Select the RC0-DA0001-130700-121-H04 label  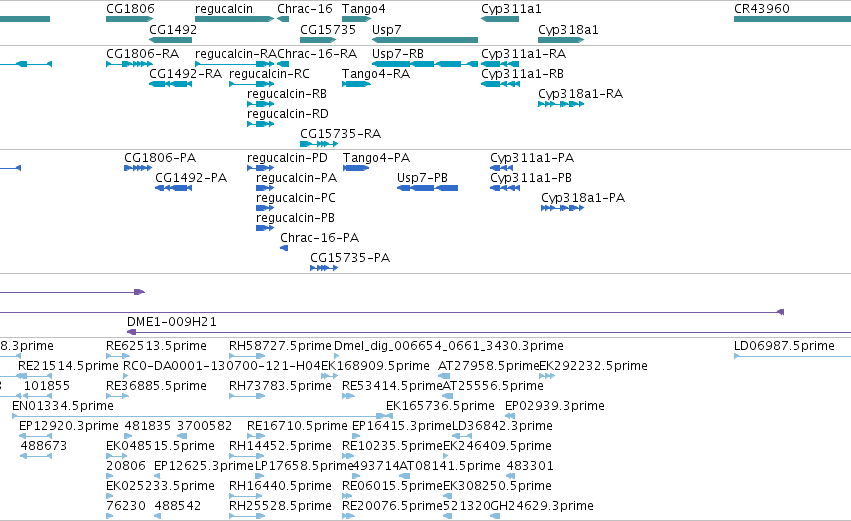tap(222, 366)
